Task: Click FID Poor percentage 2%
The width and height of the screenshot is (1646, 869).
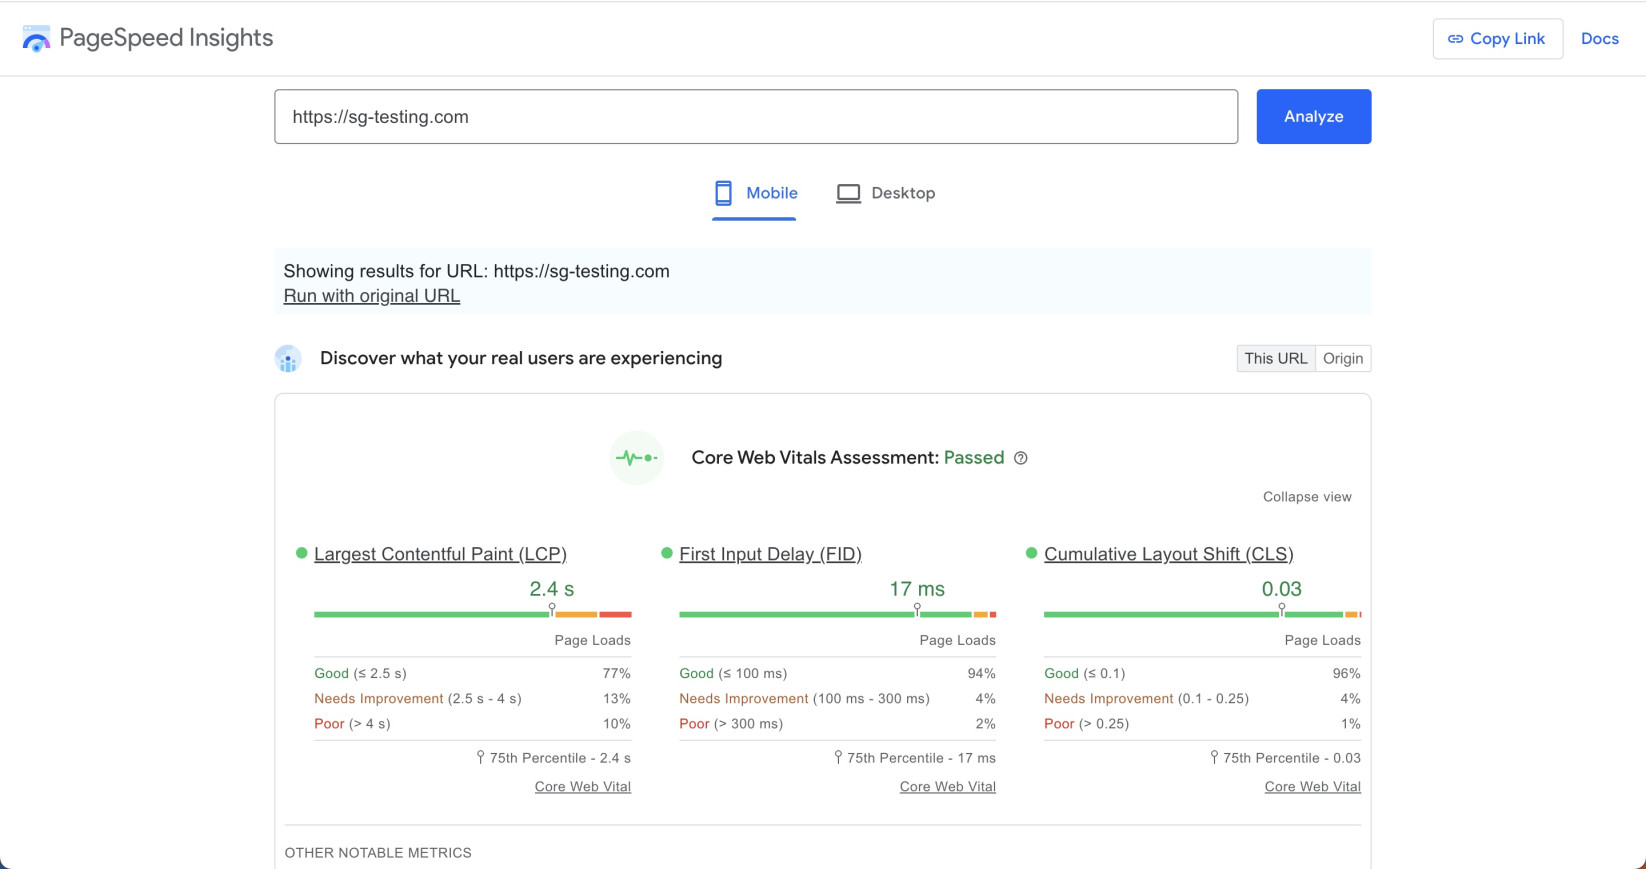Action: tap(986, 724)
